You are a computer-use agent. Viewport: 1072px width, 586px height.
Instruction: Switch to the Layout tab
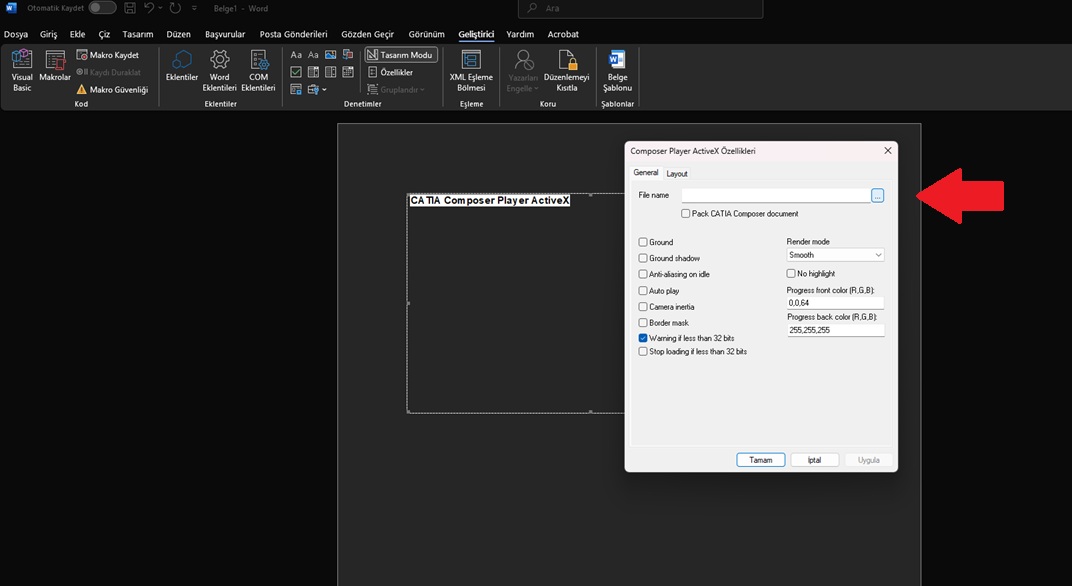pyautogui.click(x=677, y=174)
